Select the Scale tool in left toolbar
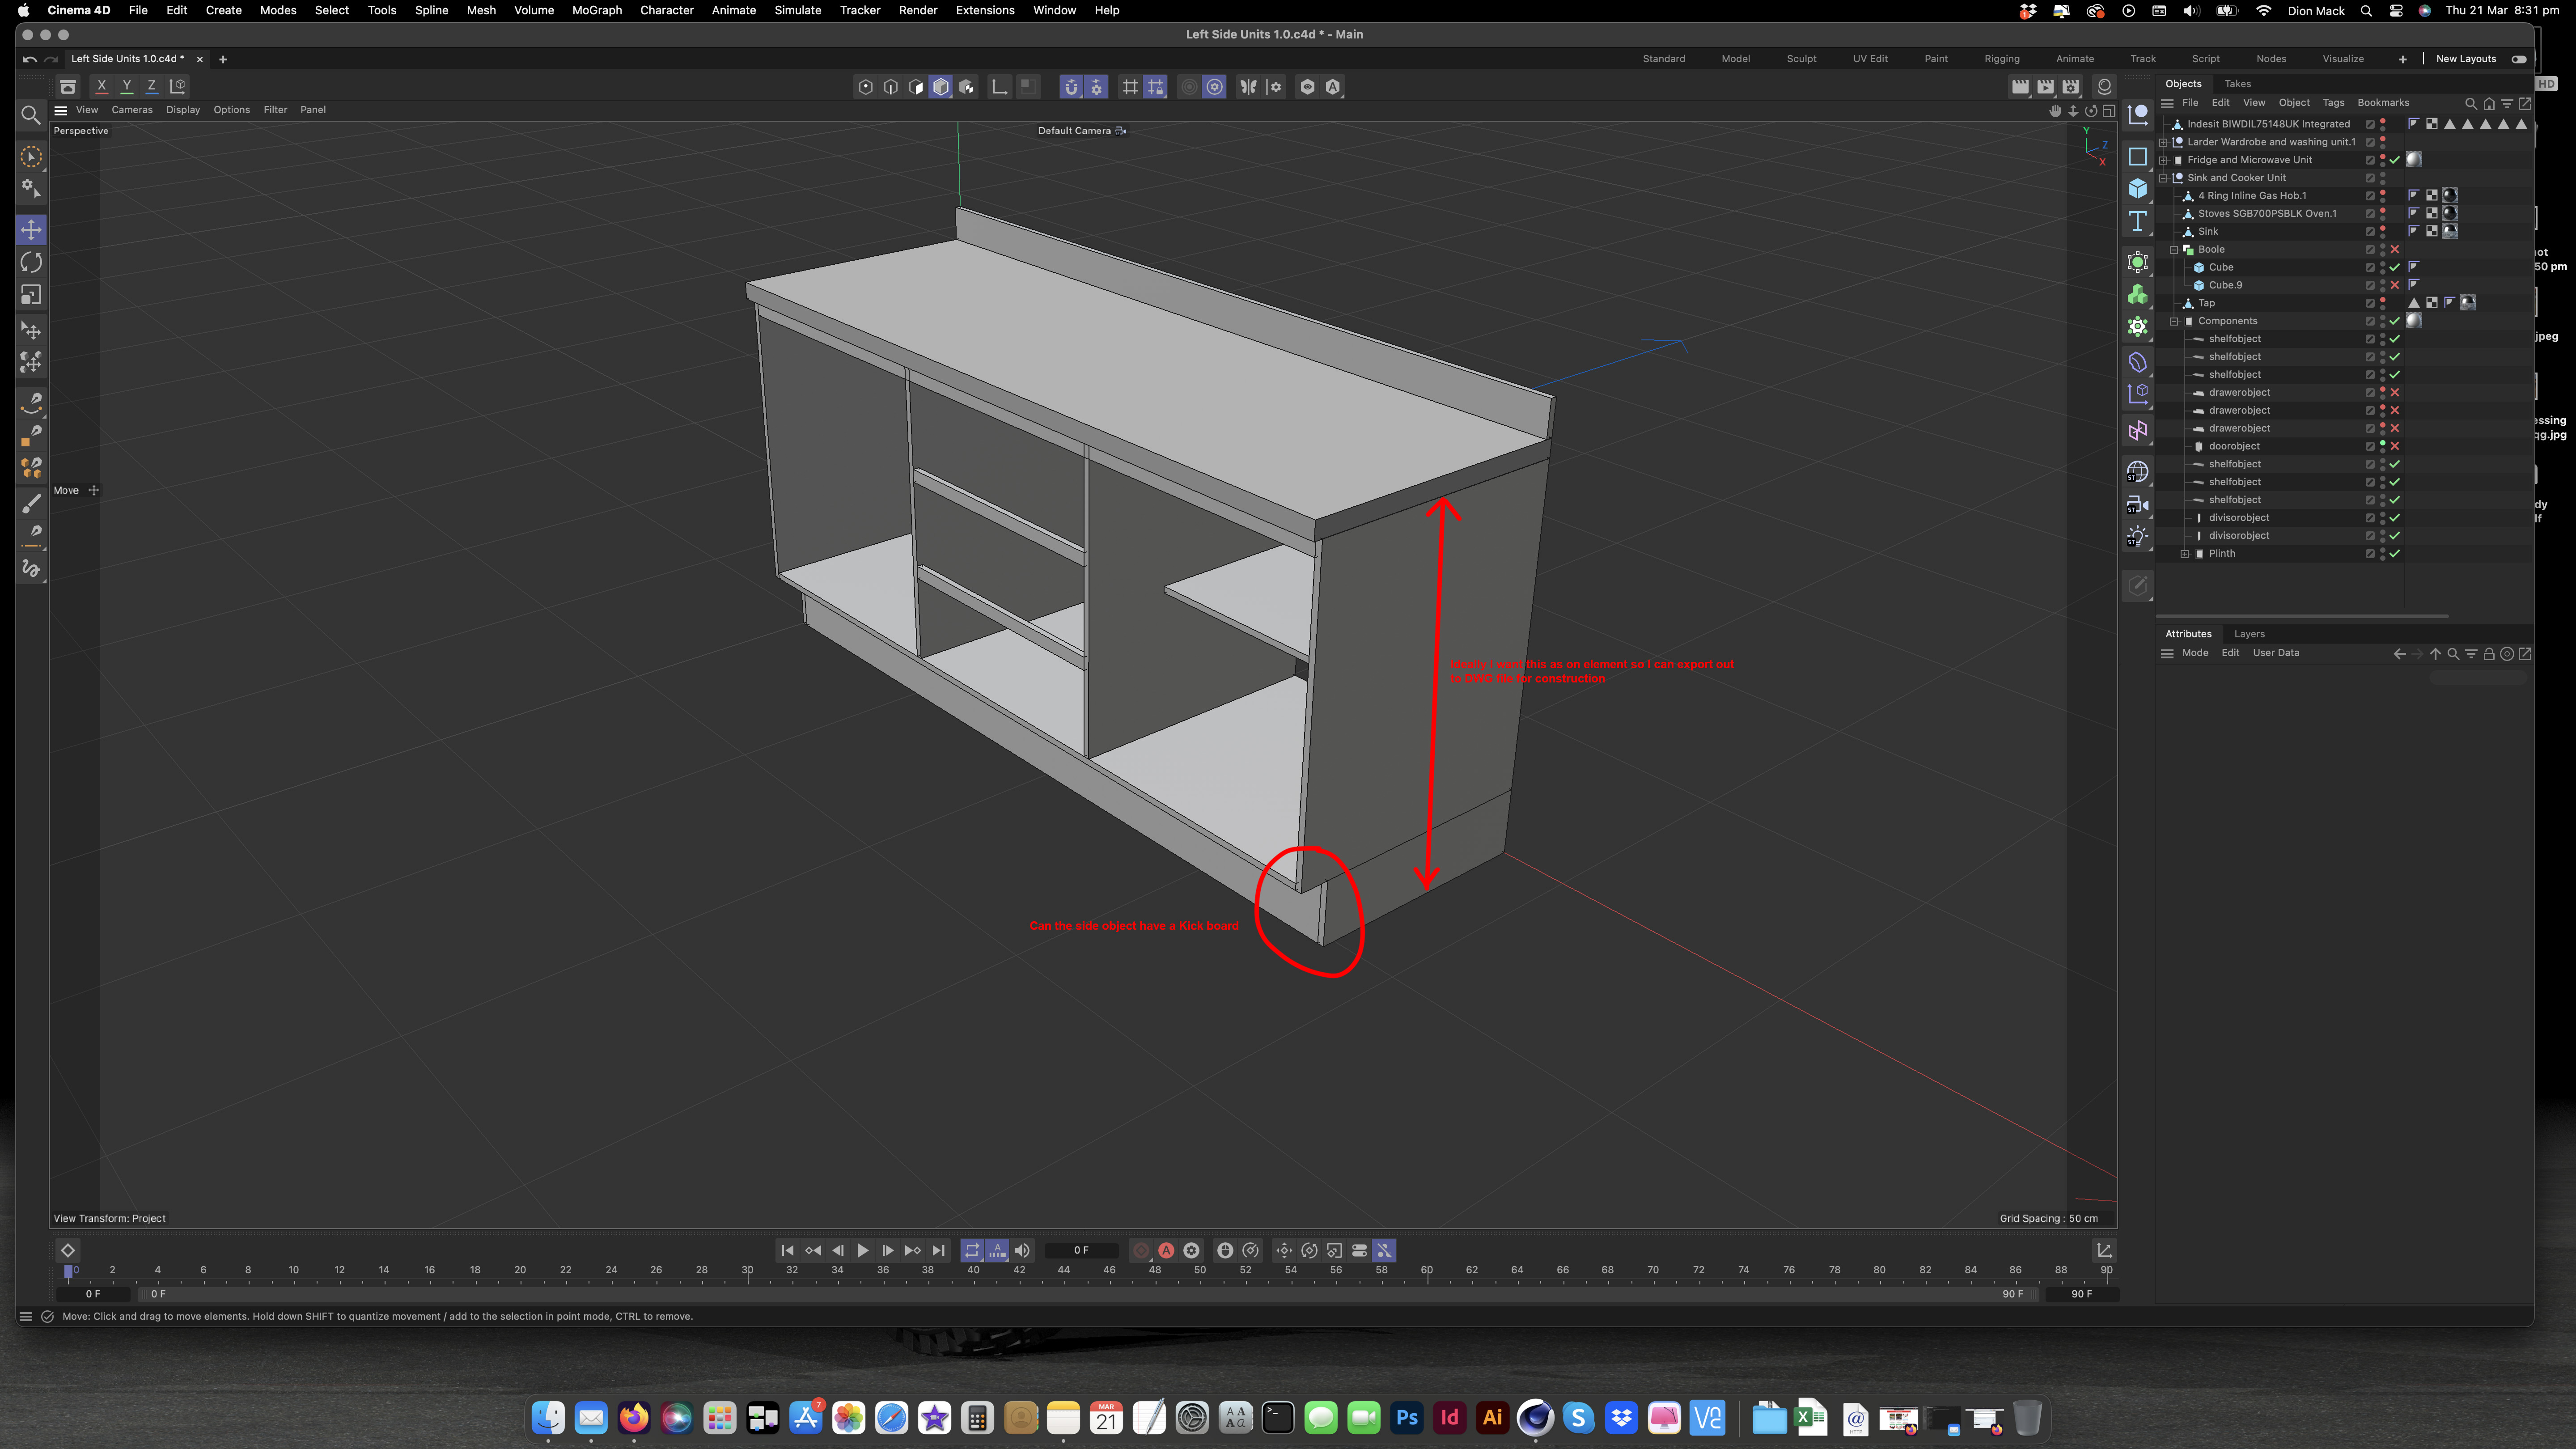 click(x=31, y=295)
